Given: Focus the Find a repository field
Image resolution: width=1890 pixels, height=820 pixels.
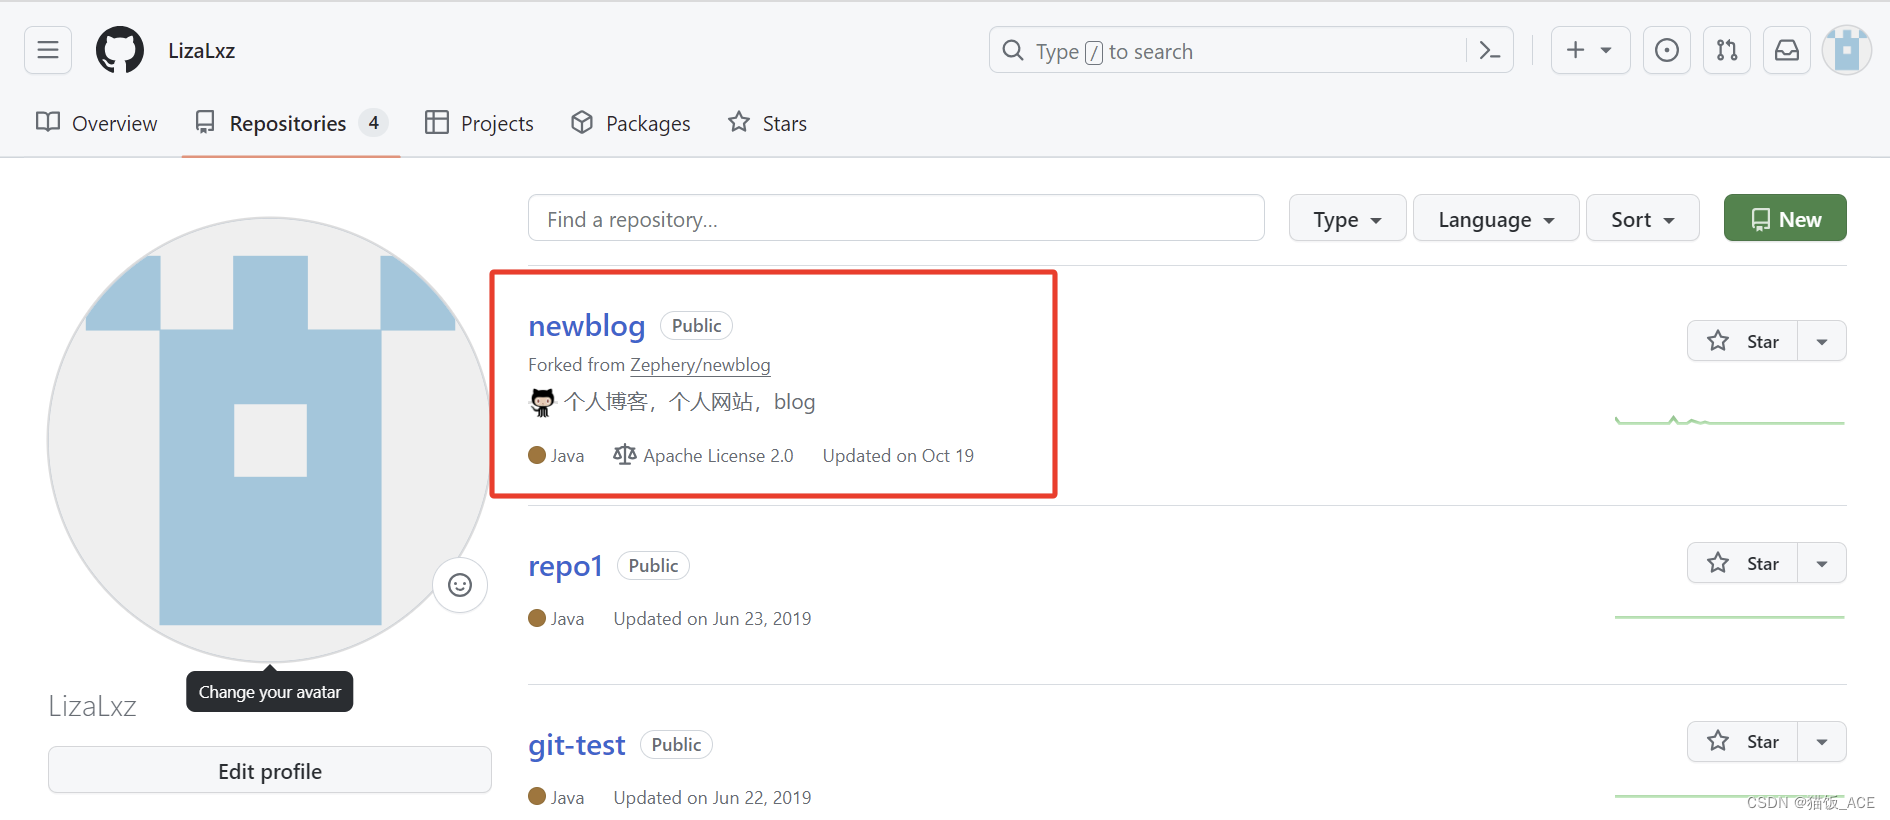Looking at the screenshot, I should pyautogui.click(x=896, y=218).
